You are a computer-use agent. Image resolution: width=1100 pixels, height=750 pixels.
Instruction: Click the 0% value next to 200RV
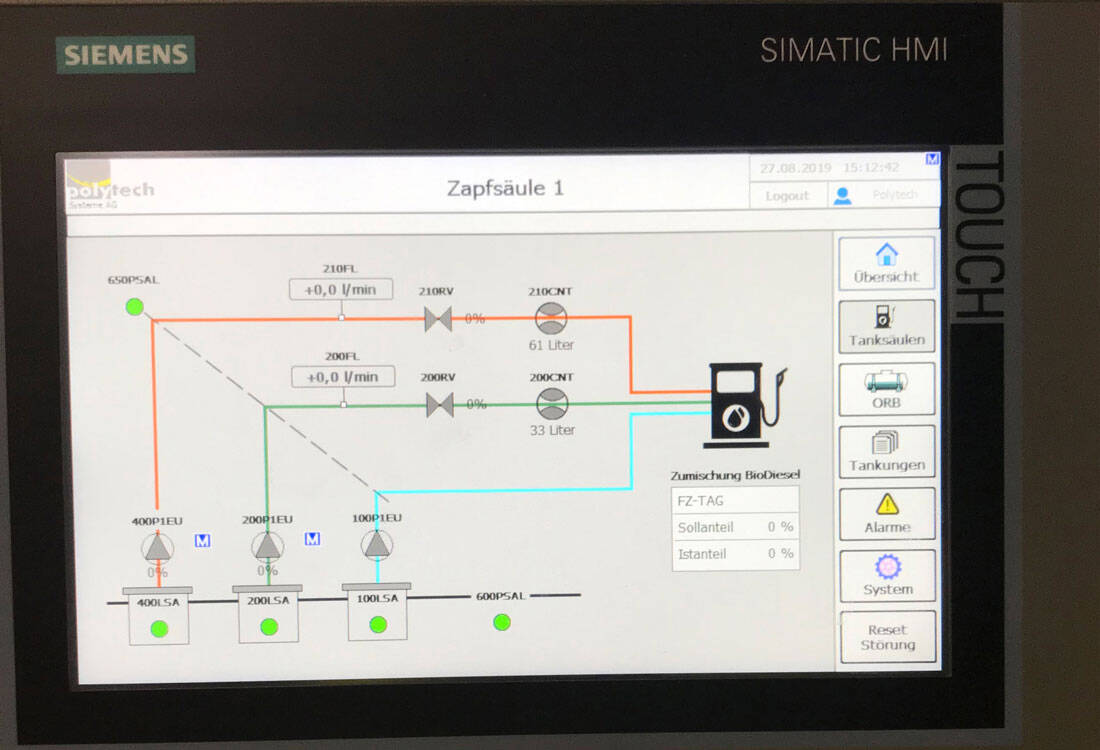[x=476, y=404]
